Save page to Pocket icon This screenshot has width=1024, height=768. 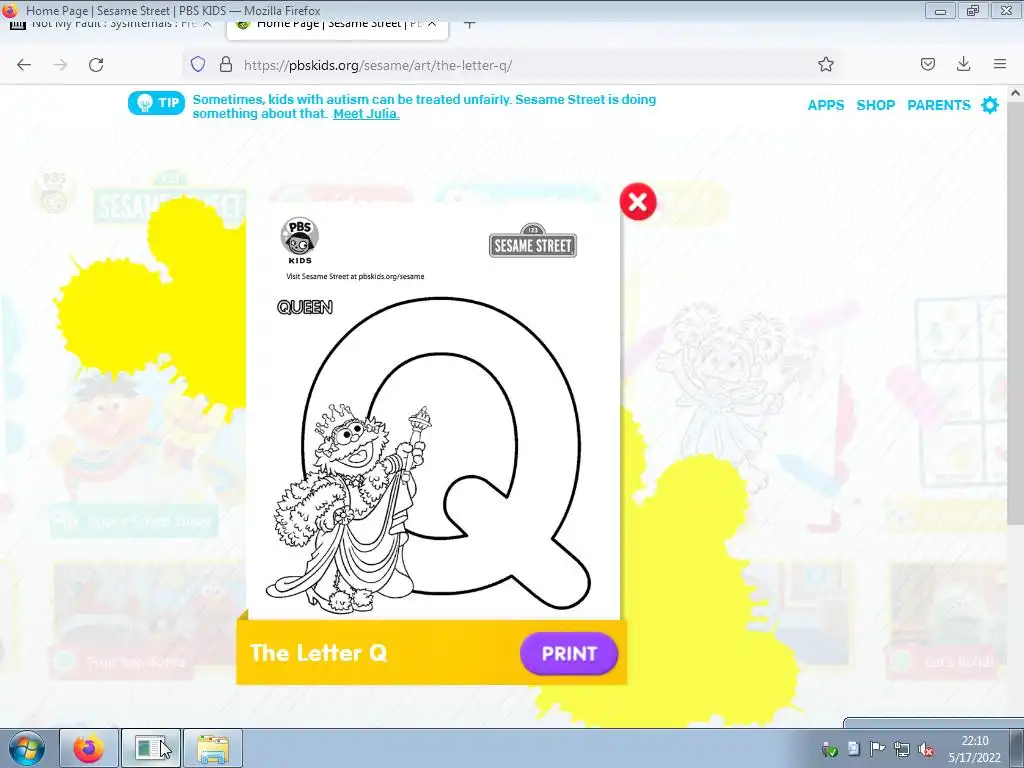927,64
